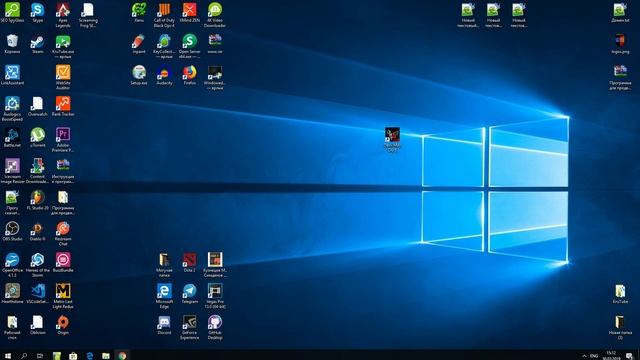Launch Telegram from the desktop
Viewport: 640px width, 360px height.
click(189, 294)
